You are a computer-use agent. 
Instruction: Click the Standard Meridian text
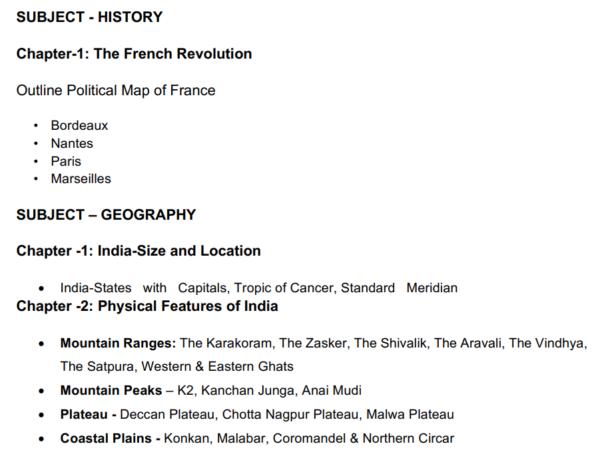pyautogui.click(x=399, y=288)
